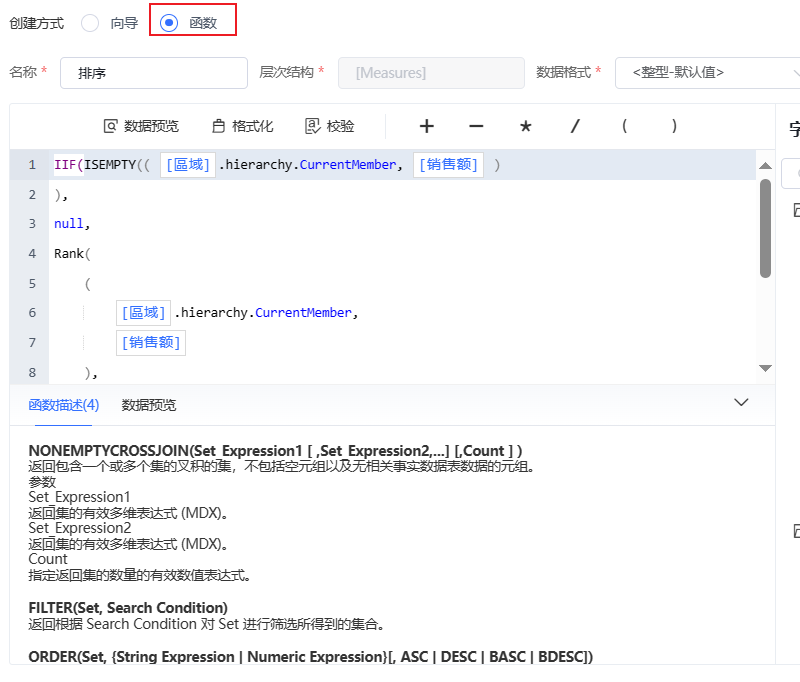Click the editor scrollbar up arrow

pos(765,165)
